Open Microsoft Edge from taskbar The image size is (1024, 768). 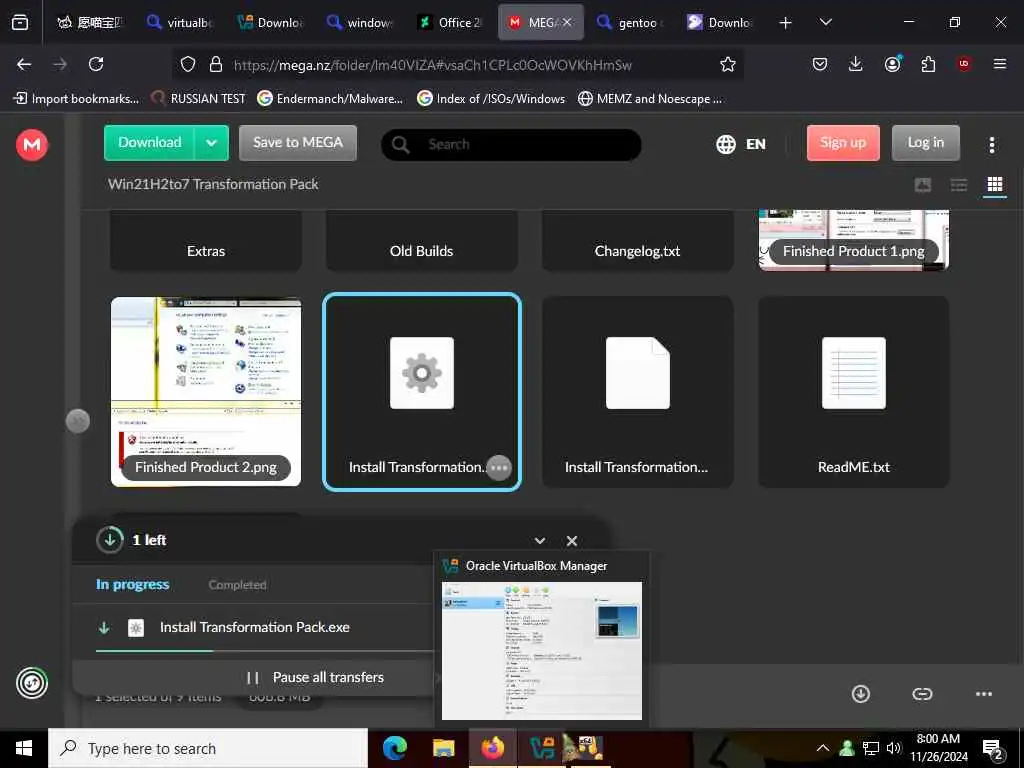(394, 748)
